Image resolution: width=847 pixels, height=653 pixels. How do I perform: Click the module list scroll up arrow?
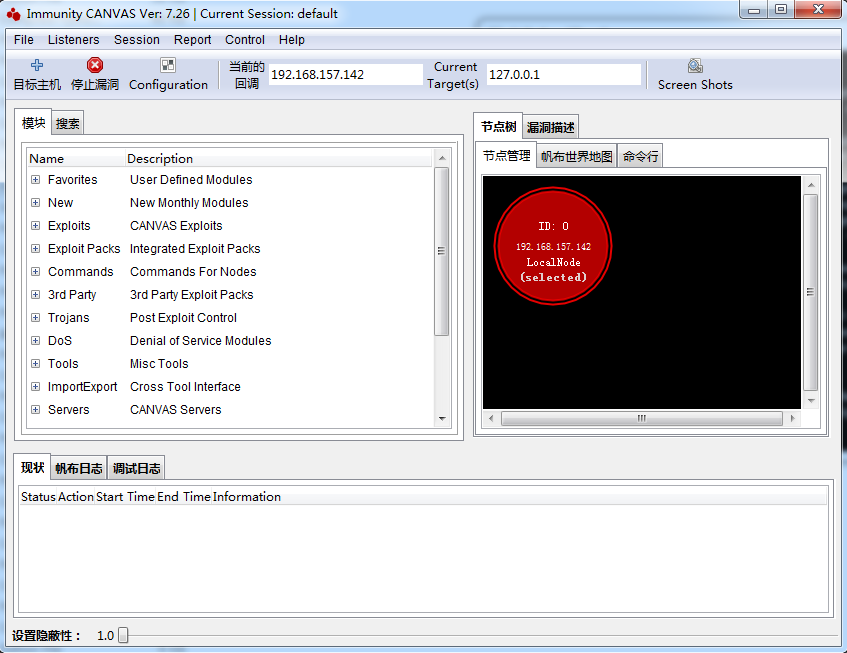click(x=442, y=158)
